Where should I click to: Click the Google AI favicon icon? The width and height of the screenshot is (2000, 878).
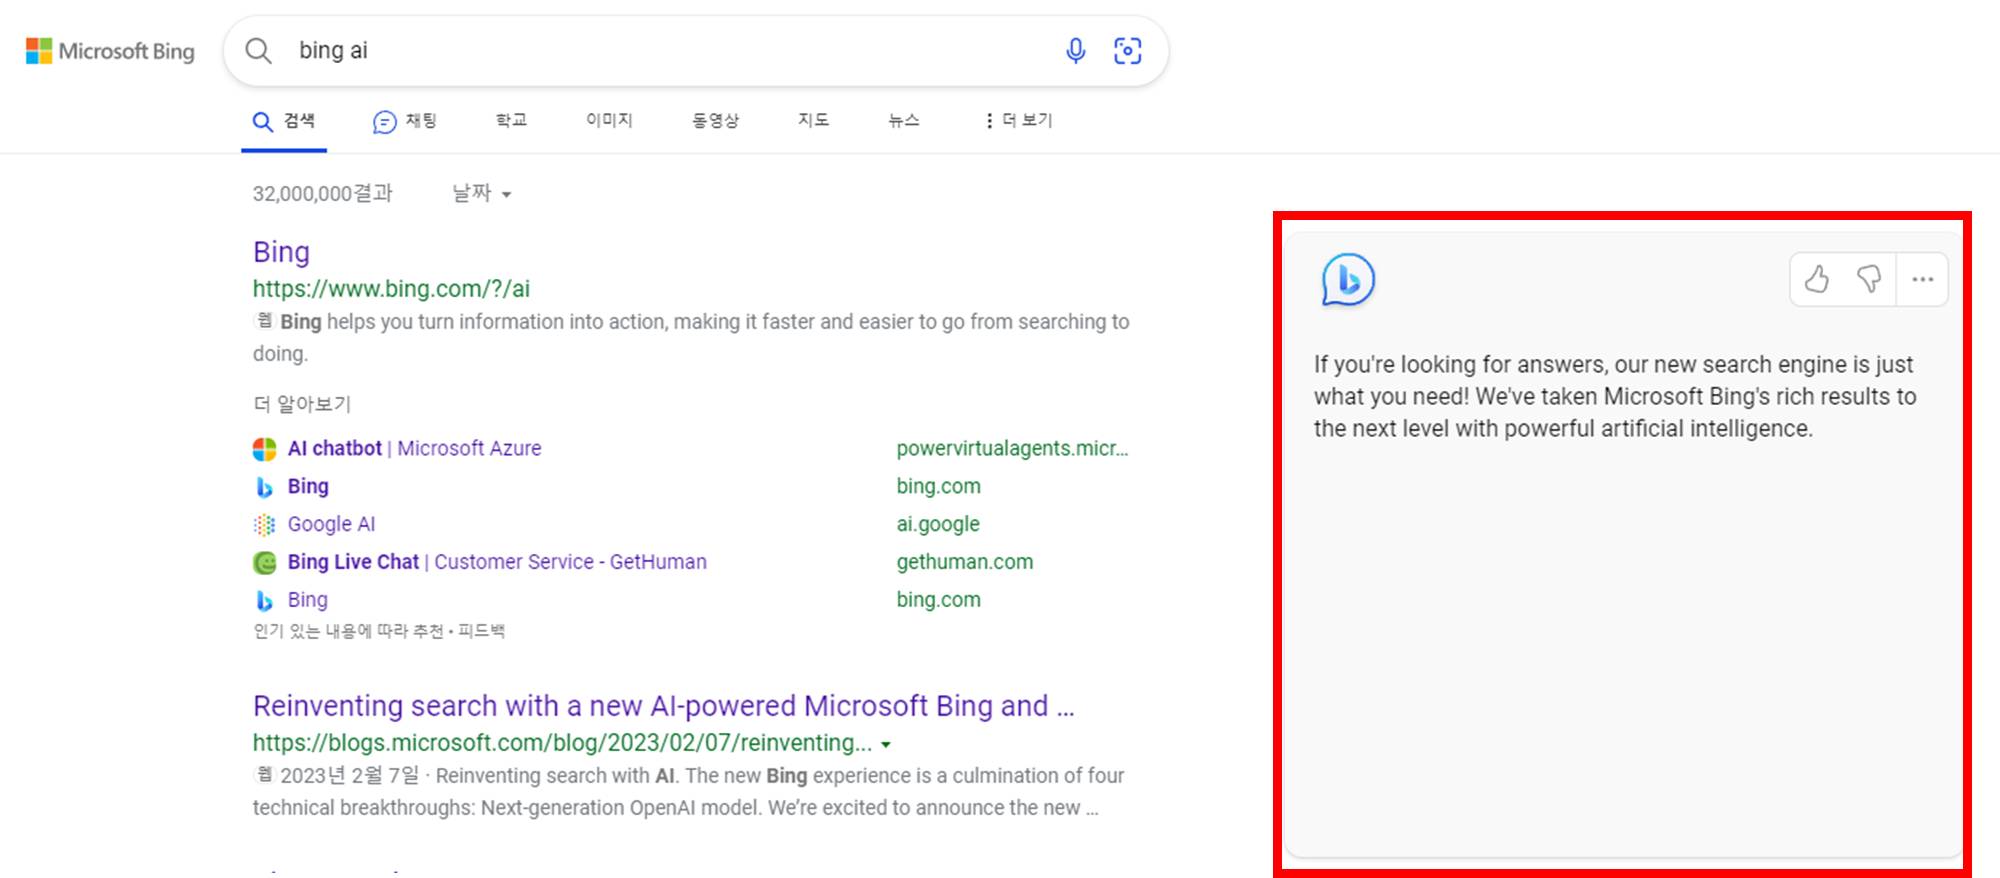pos(264,525)
